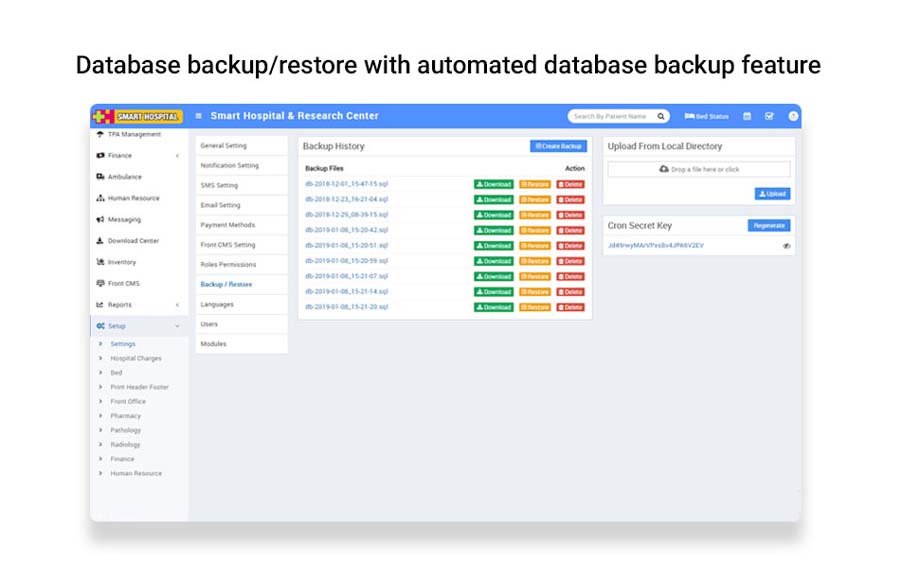Select the Email Setting tab
Viewport: 900px width, 583px height.
220,205
